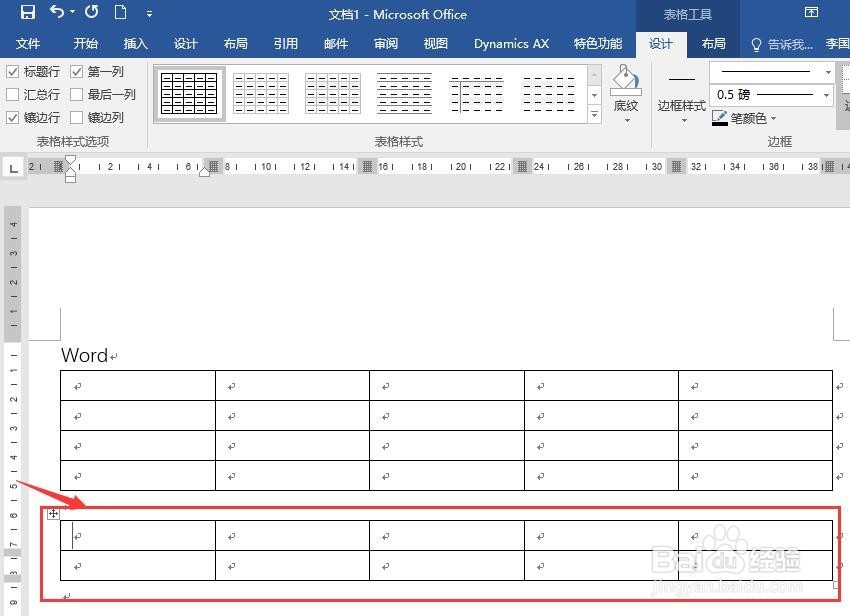
Task: Uncheck the 标题行 checkbox
Action: tap(12, 72)
